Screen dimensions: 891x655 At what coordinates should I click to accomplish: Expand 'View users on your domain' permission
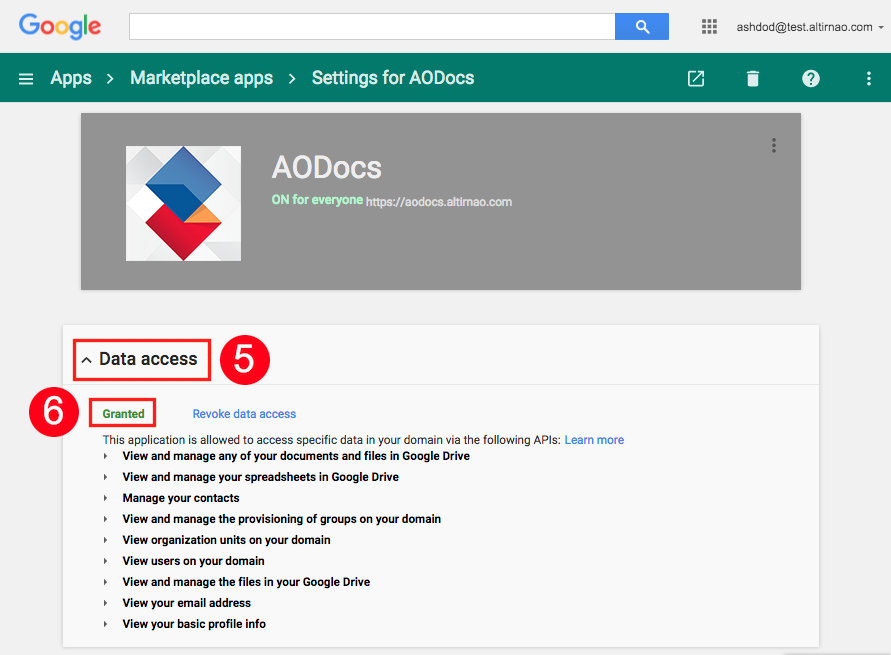(x=106, y=561)
